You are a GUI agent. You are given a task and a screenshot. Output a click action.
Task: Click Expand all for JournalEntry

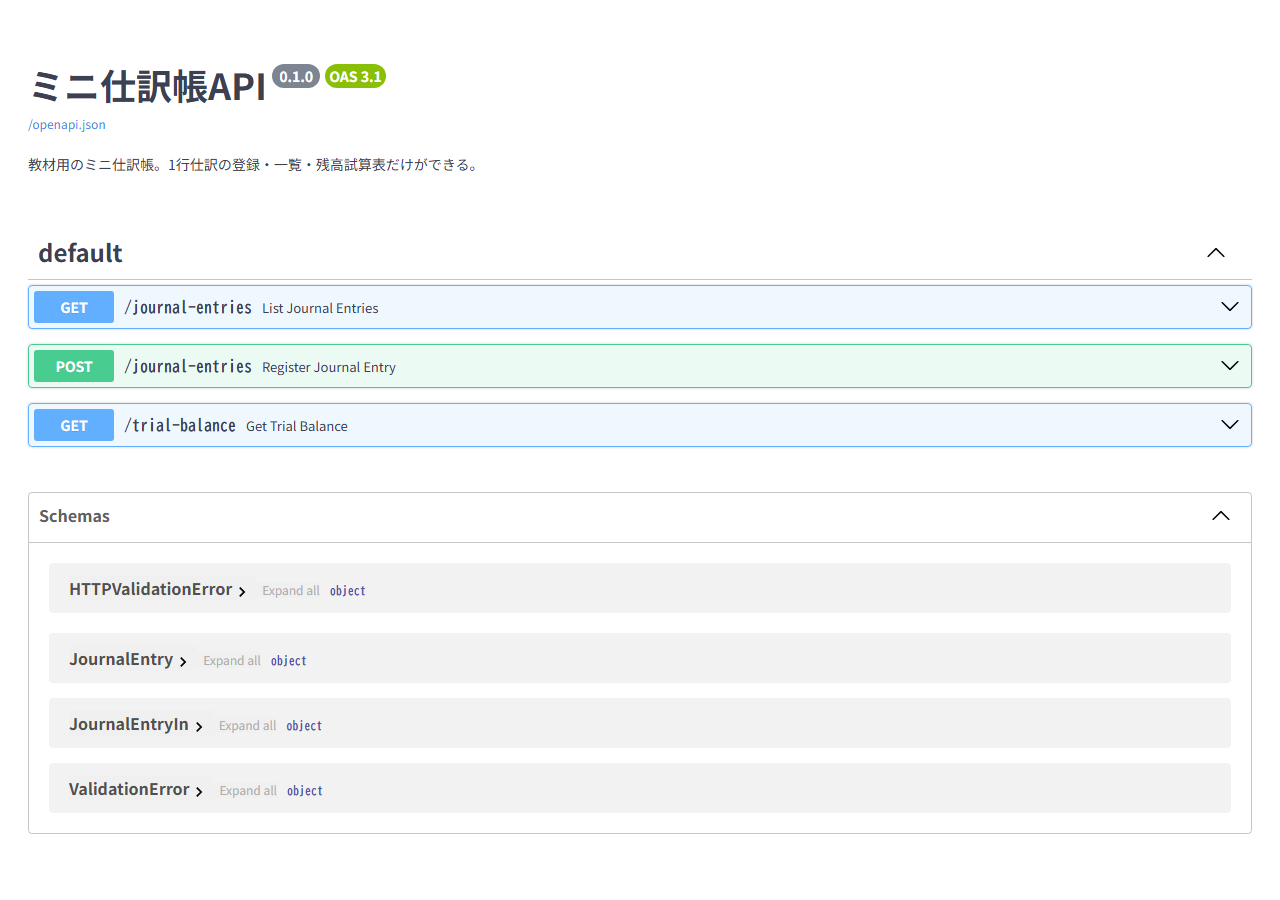[232, 661]
